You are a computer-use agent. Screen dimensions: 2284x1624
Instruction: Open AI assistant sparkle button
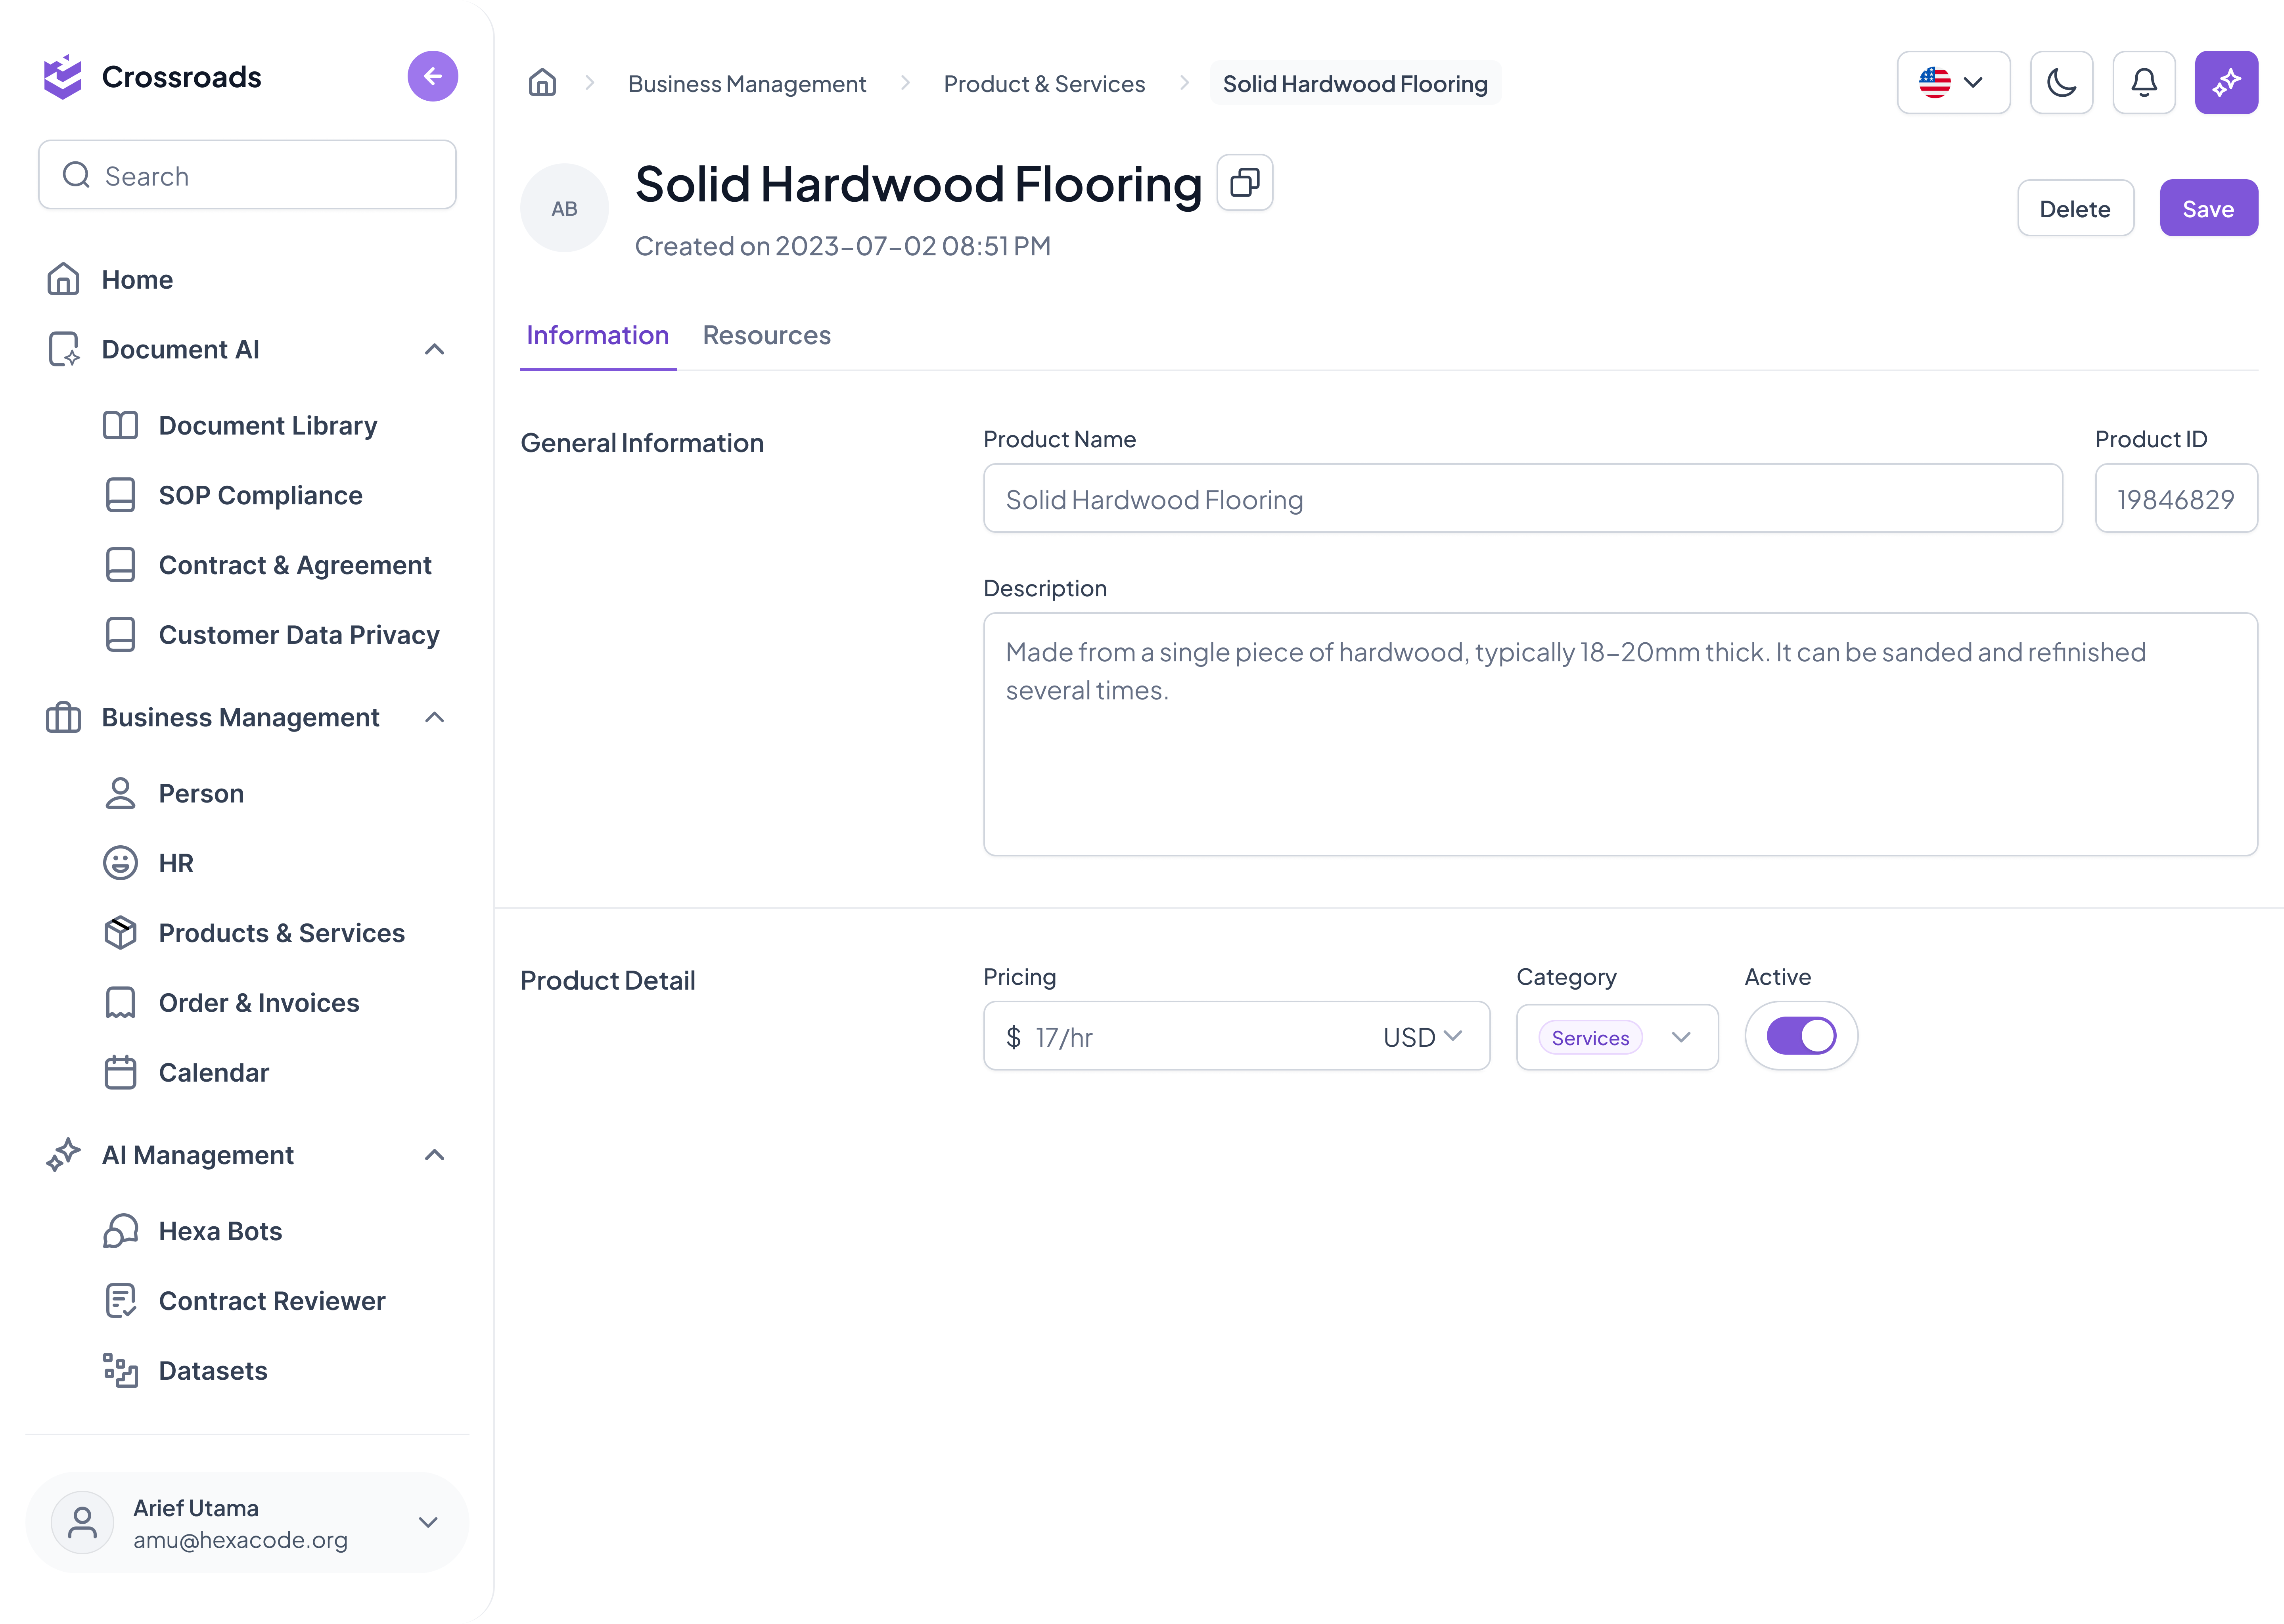pyautogui.click(x=2226, y=83)
